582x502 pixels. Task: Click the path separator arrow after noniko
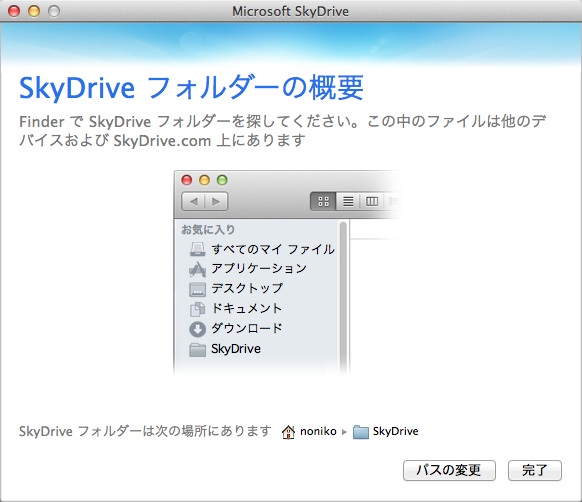click(x=344, y=432)
